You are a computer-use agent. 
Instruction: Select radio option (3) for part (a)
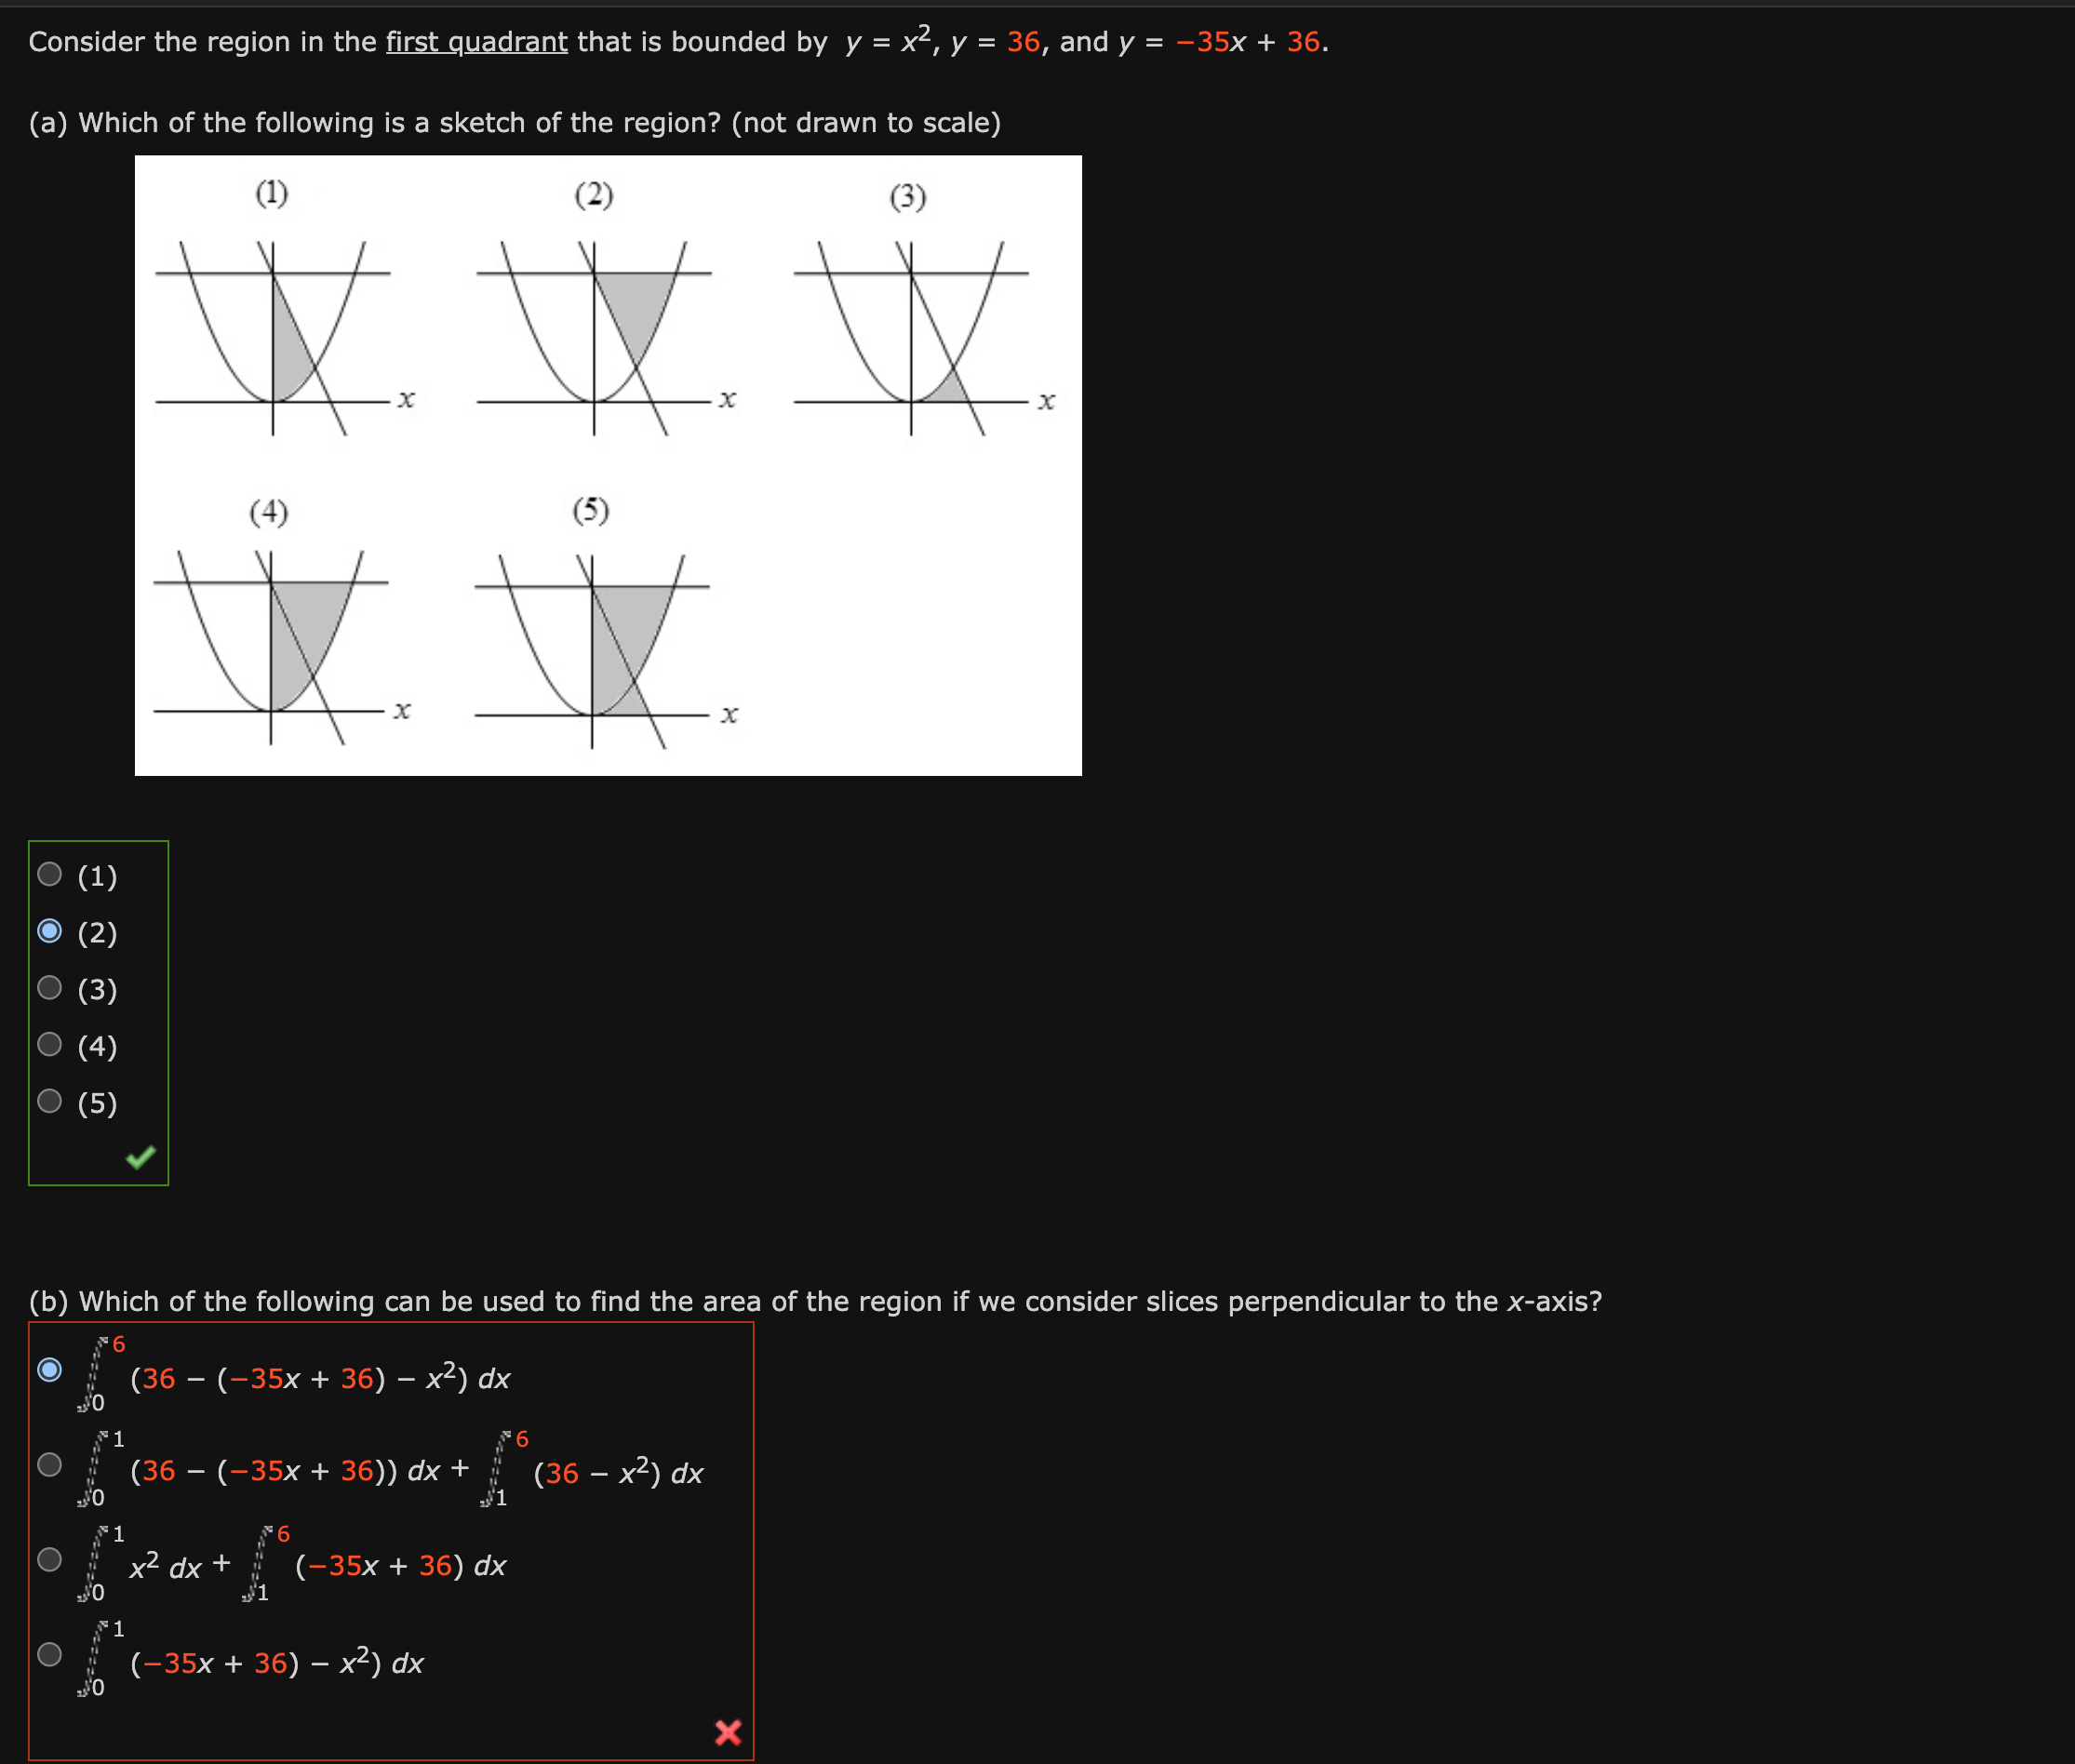pos(49,988)
